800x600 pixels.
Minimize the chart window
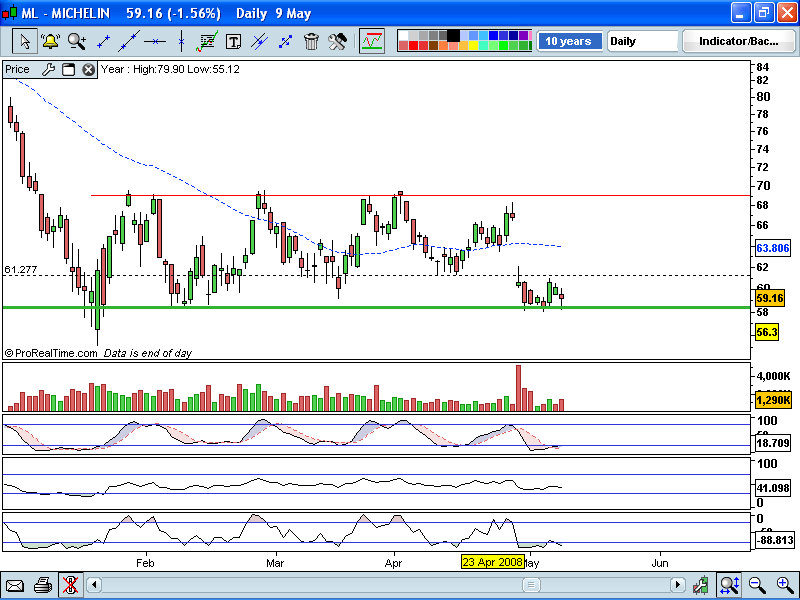(741, 13)
